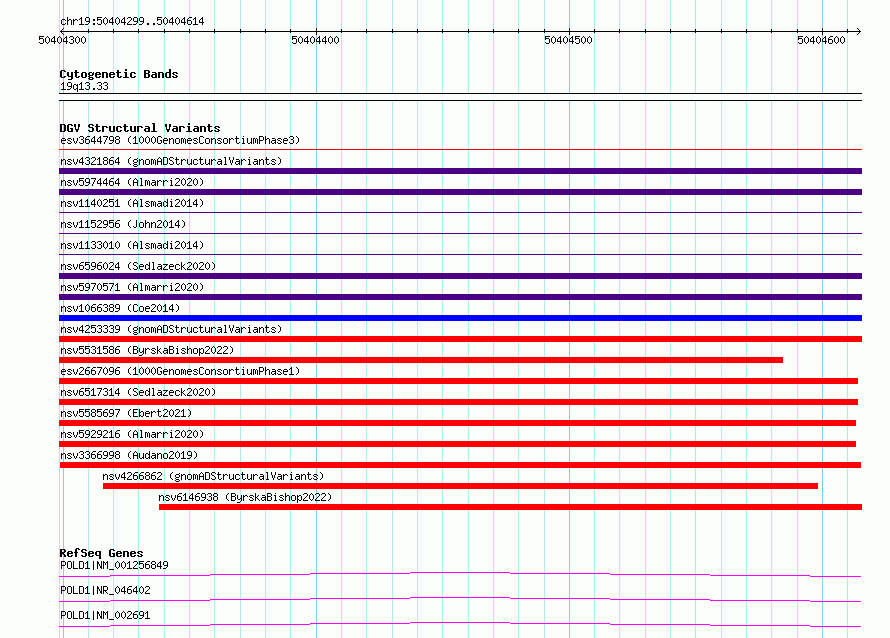Select nsv6146938 (ByrskaBishop2022) label

tap(245, 497)
